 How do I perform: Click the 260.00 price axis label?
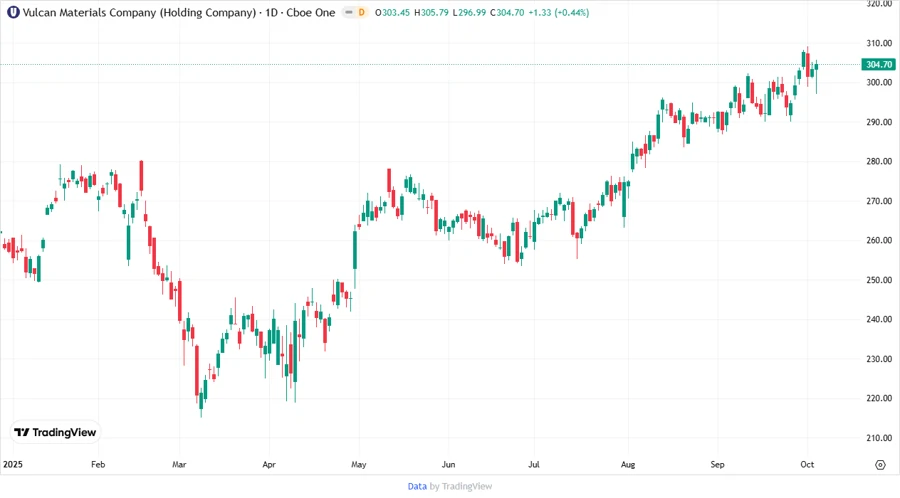pos(879,241)
